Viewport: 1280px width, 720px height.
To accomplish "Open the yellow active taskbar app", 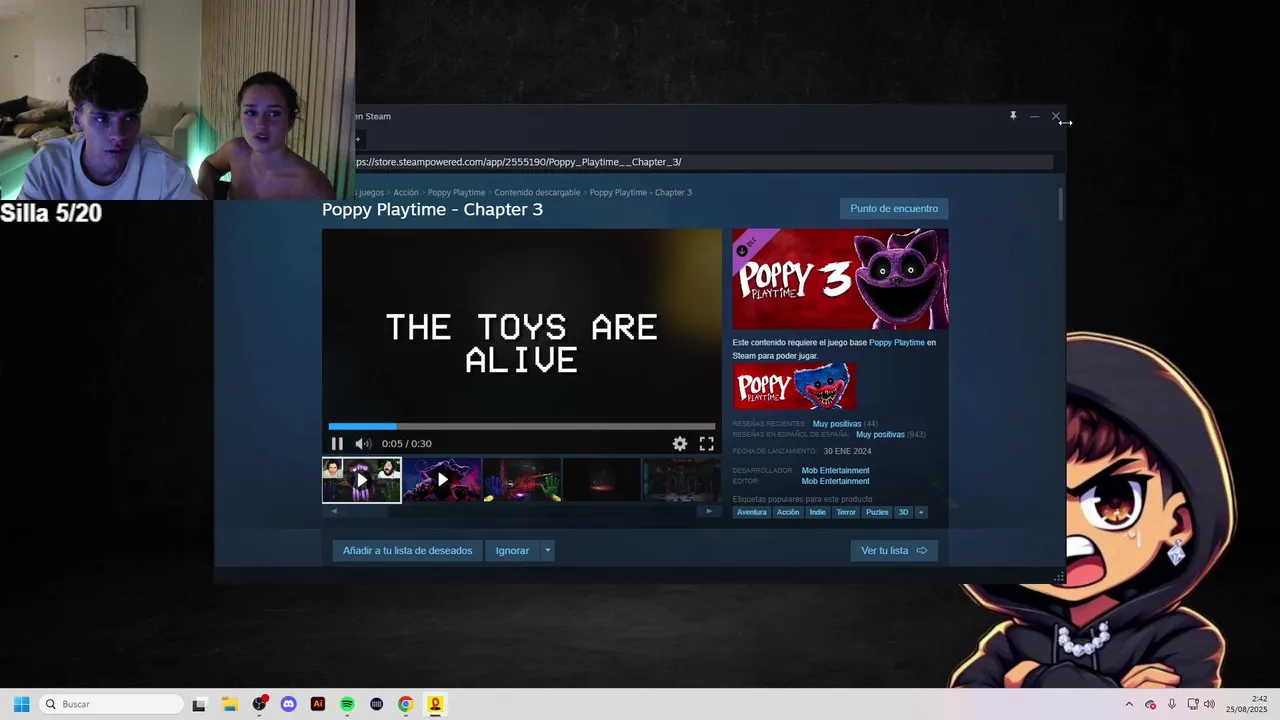I will click(435, 704).
